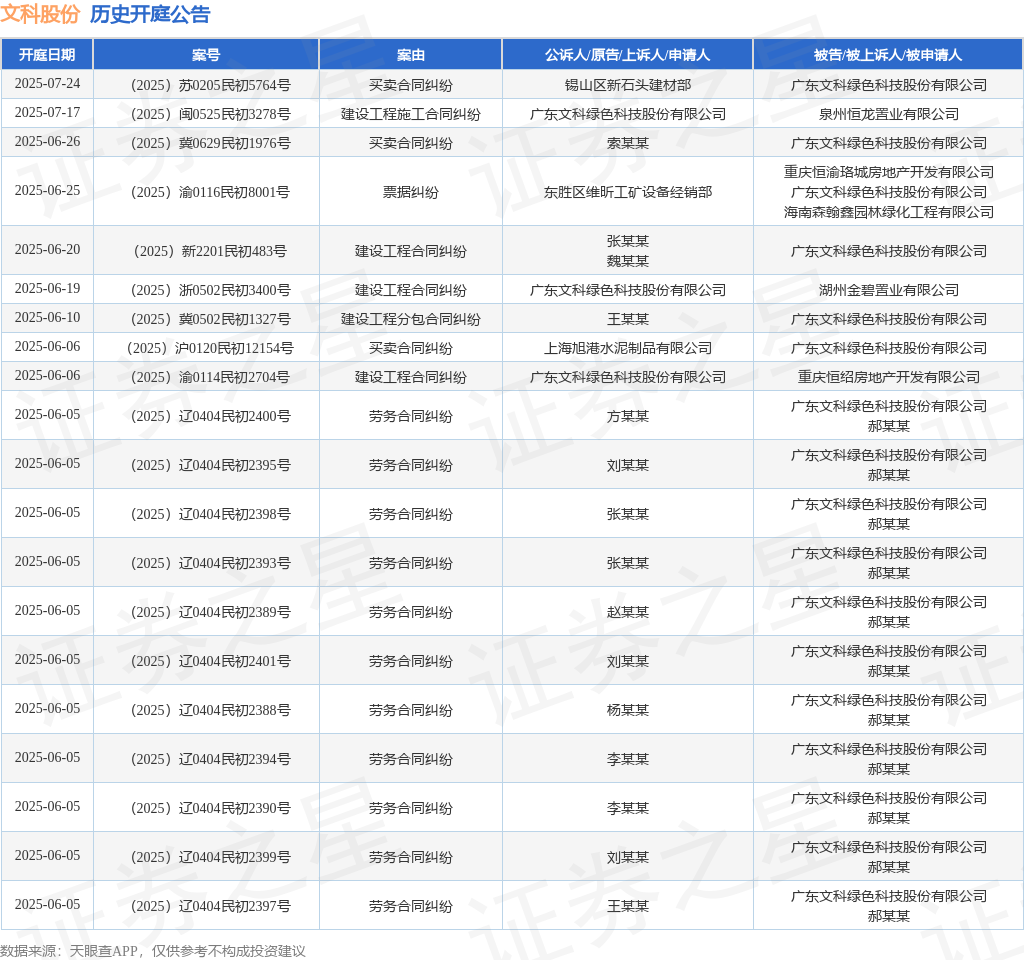Select plaintiff 东胜区维昕工矿设备经销部
This screenshot has width=1024, height=960.
[628, 192]
